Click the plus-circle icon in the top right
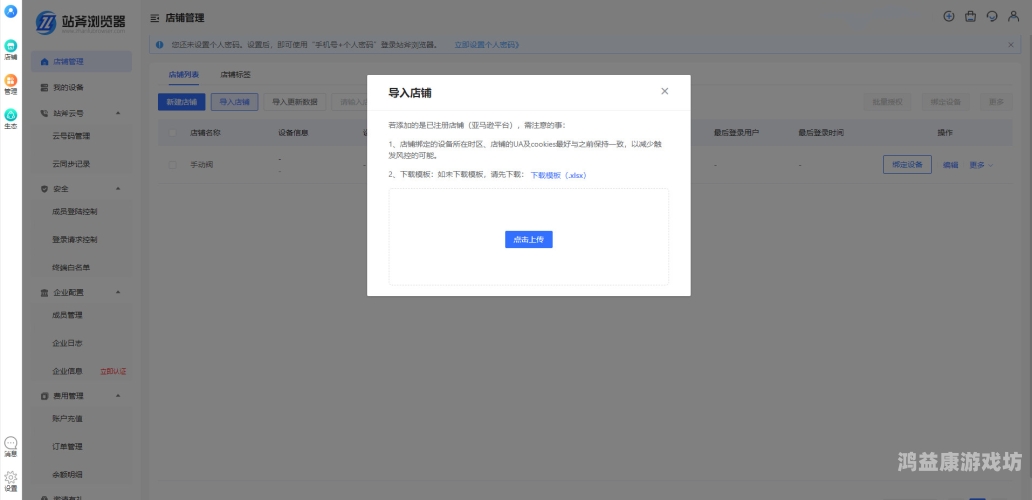This screenshot has height=500, width=1032. [948, 17]
